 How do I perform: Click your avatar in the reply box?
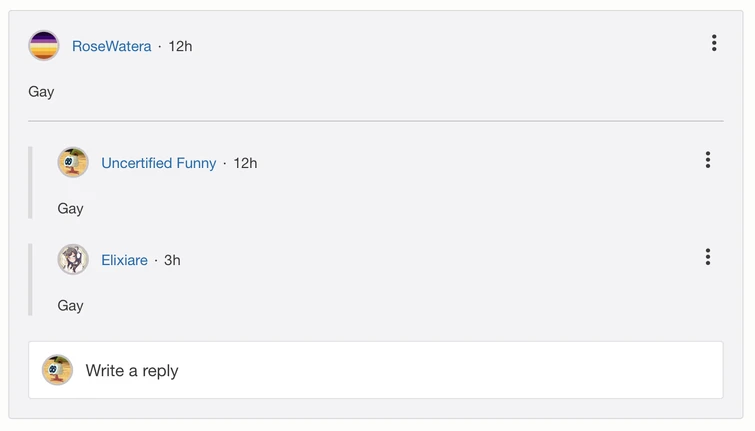point(58,370)
